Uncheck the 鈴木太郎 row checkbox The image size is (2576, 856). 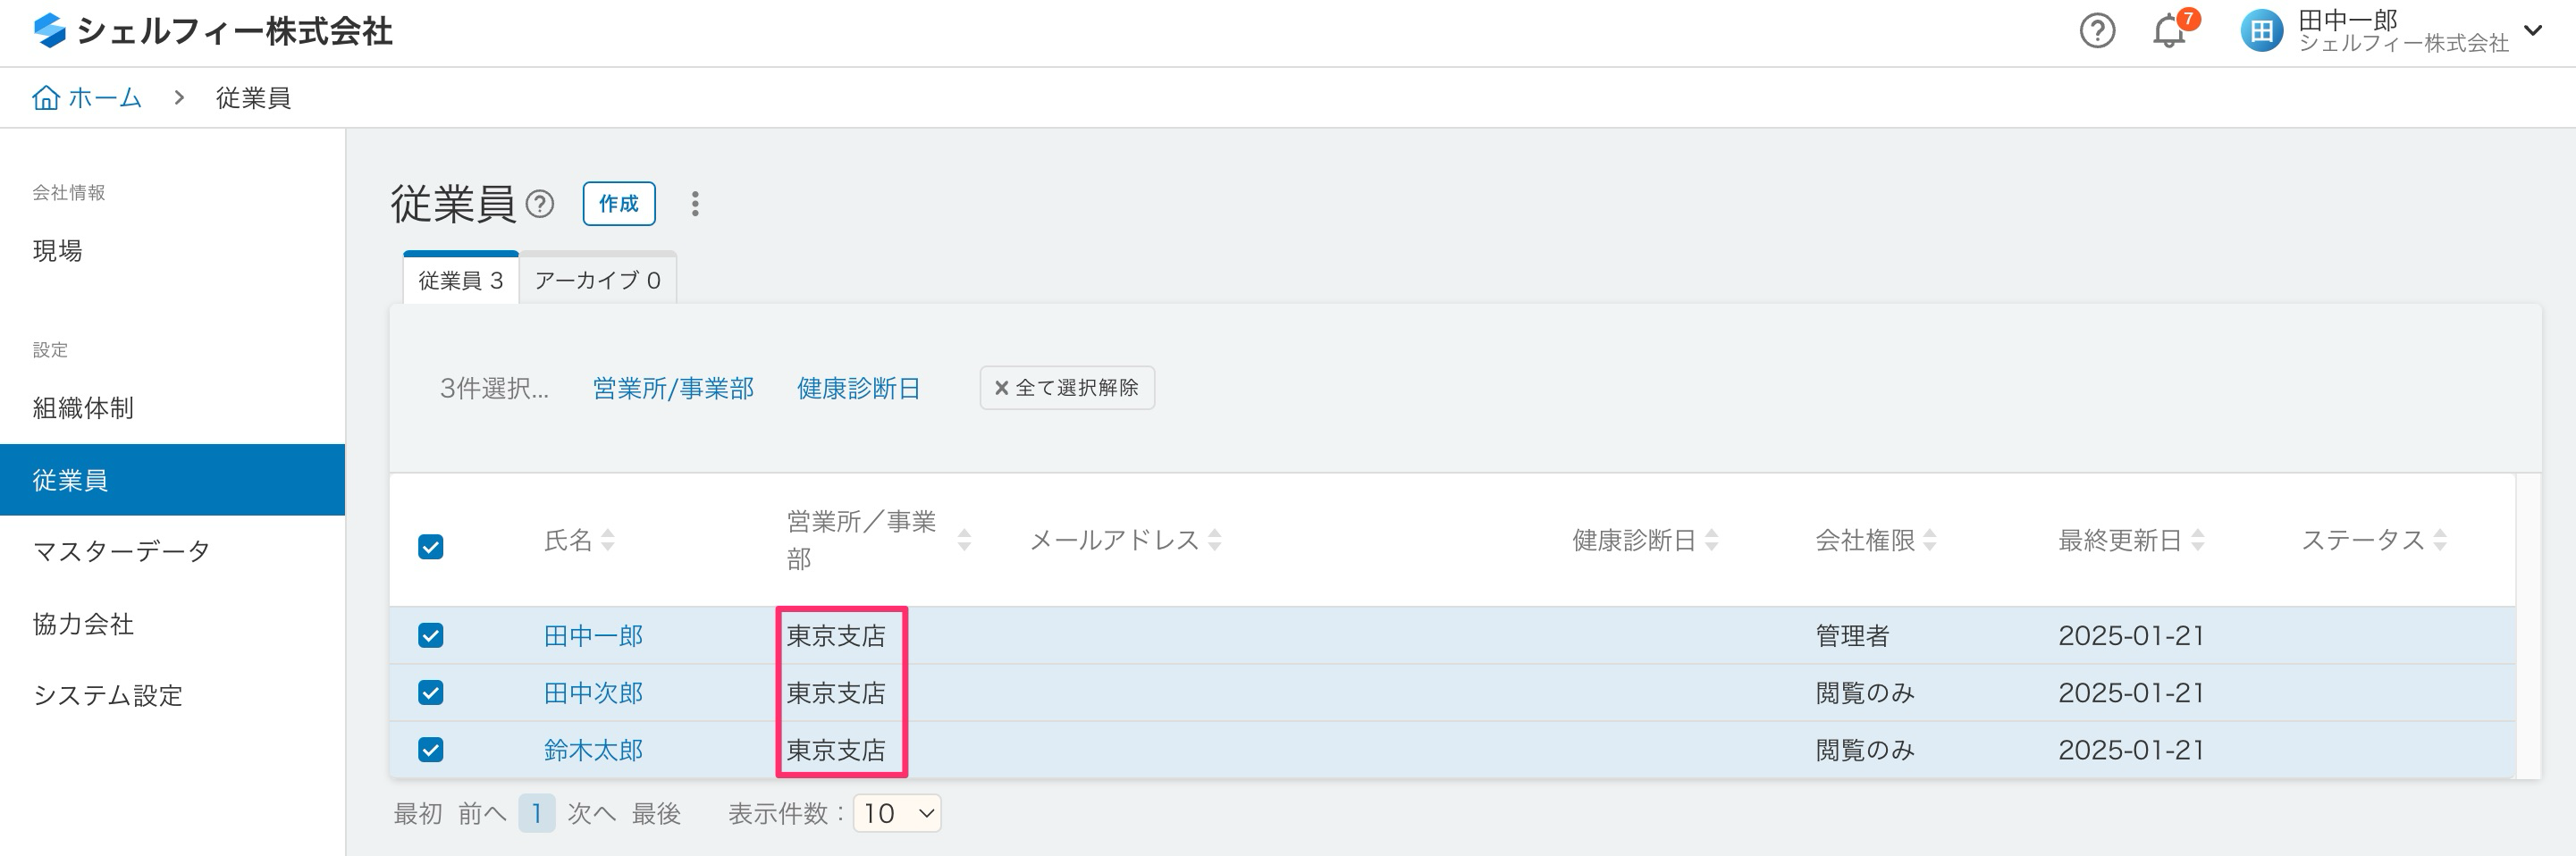(431, 750)
